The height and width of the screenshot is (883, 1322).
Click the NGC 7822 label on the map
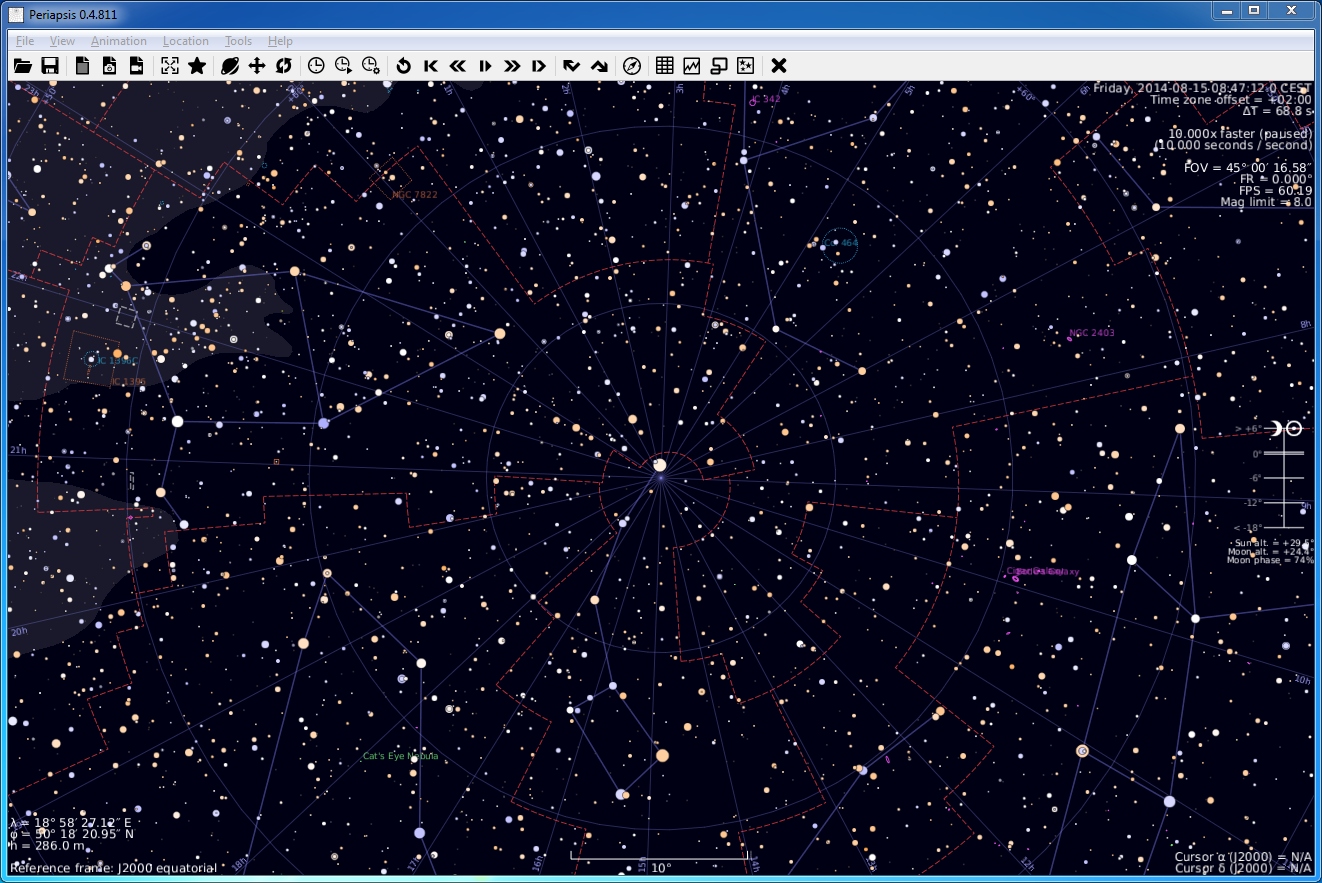tap(414, 195)
